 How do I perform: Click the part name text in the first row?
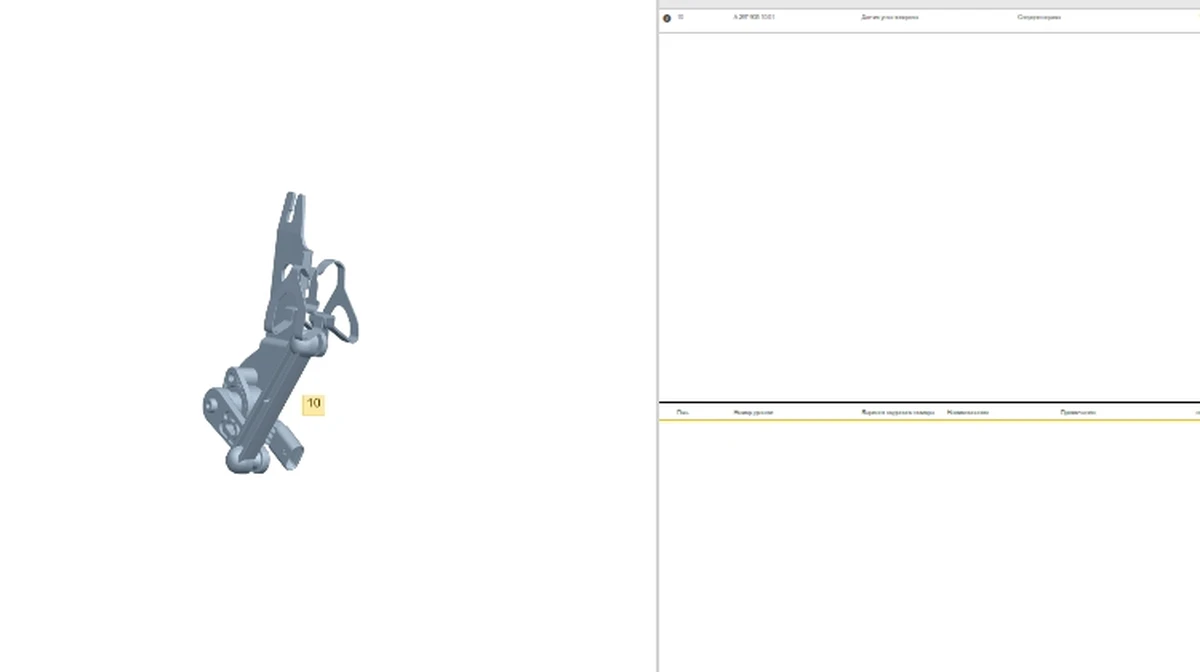889,17
